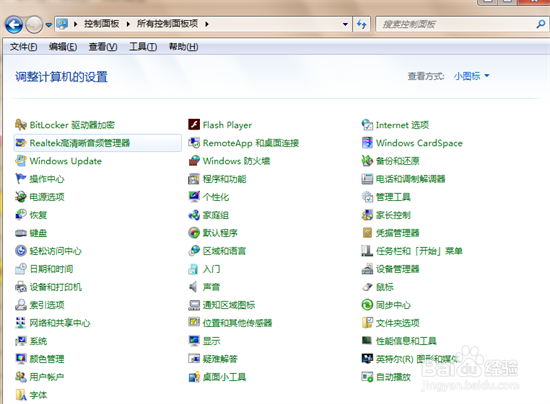Open 电话和调制解调器 entry
550x404 pixels.
[410, 179]
